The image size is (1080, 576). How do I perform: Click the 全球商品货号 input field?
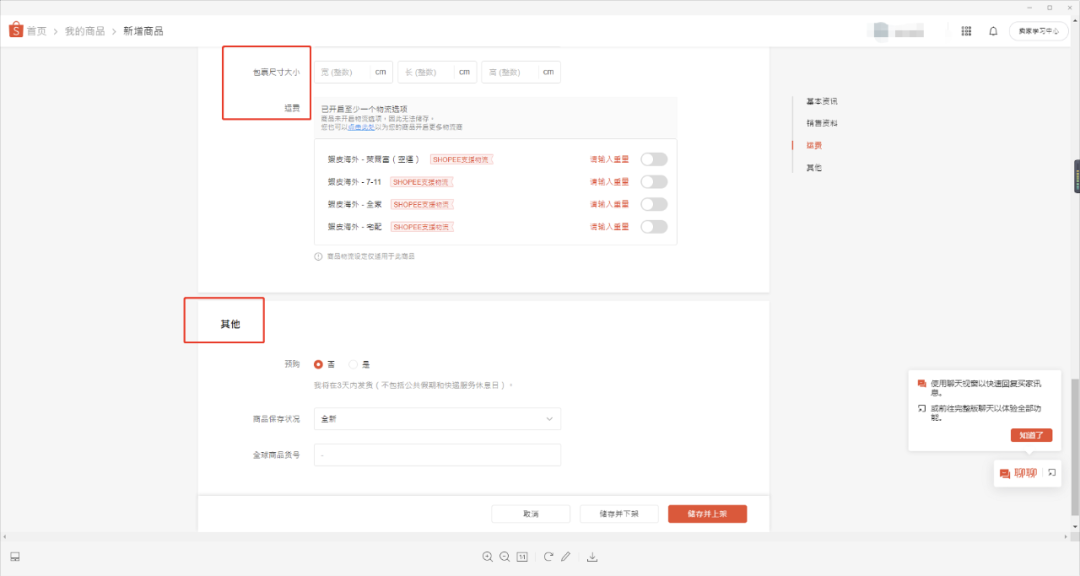click(437, 454)
